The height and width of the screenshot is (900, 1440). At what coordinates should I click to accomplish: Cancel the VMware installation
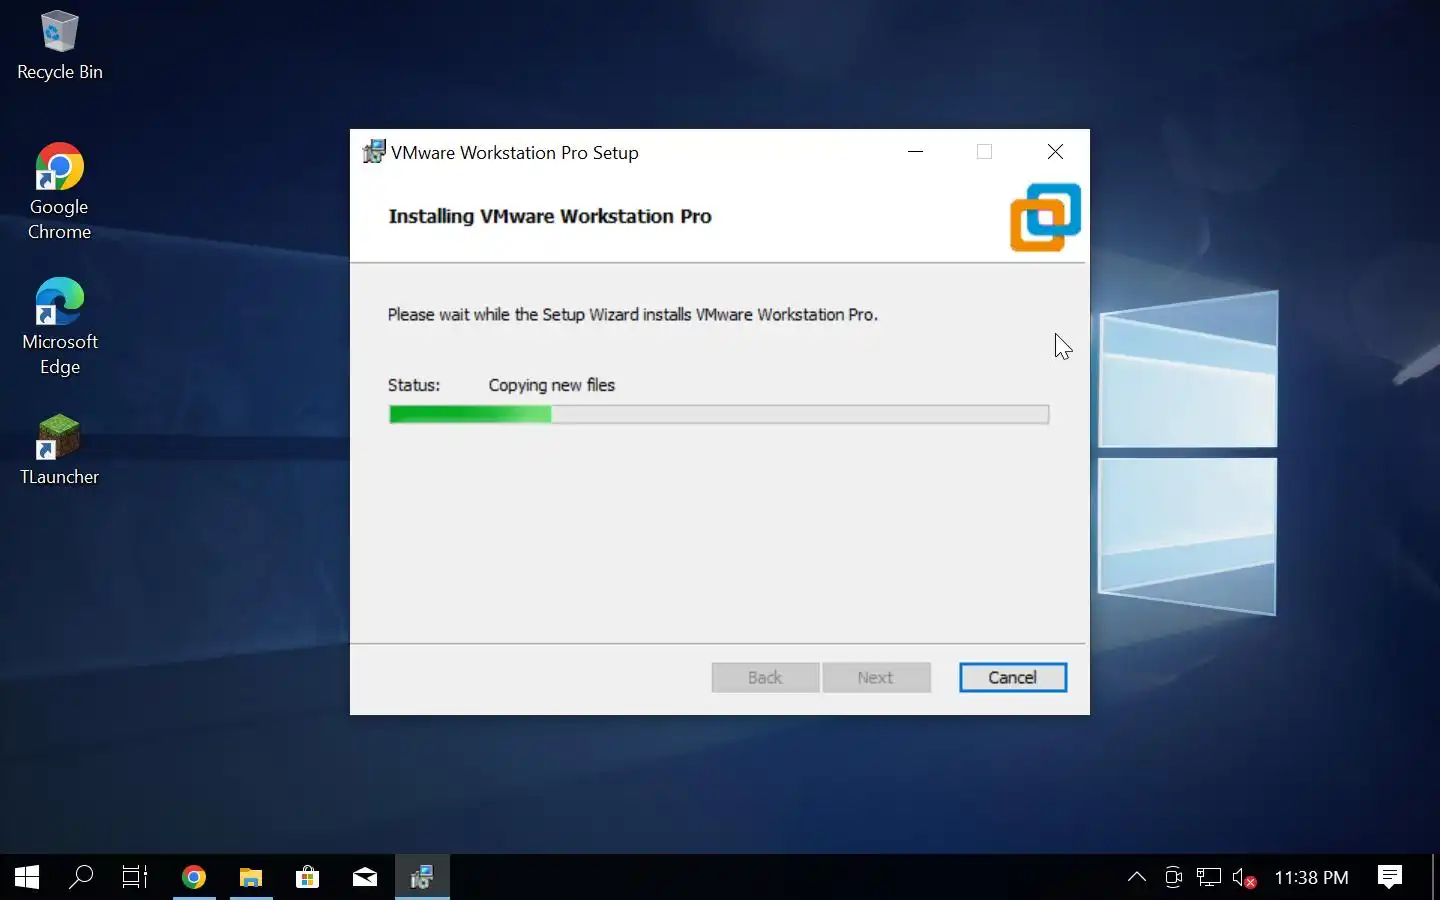[x=1013, y=677]
